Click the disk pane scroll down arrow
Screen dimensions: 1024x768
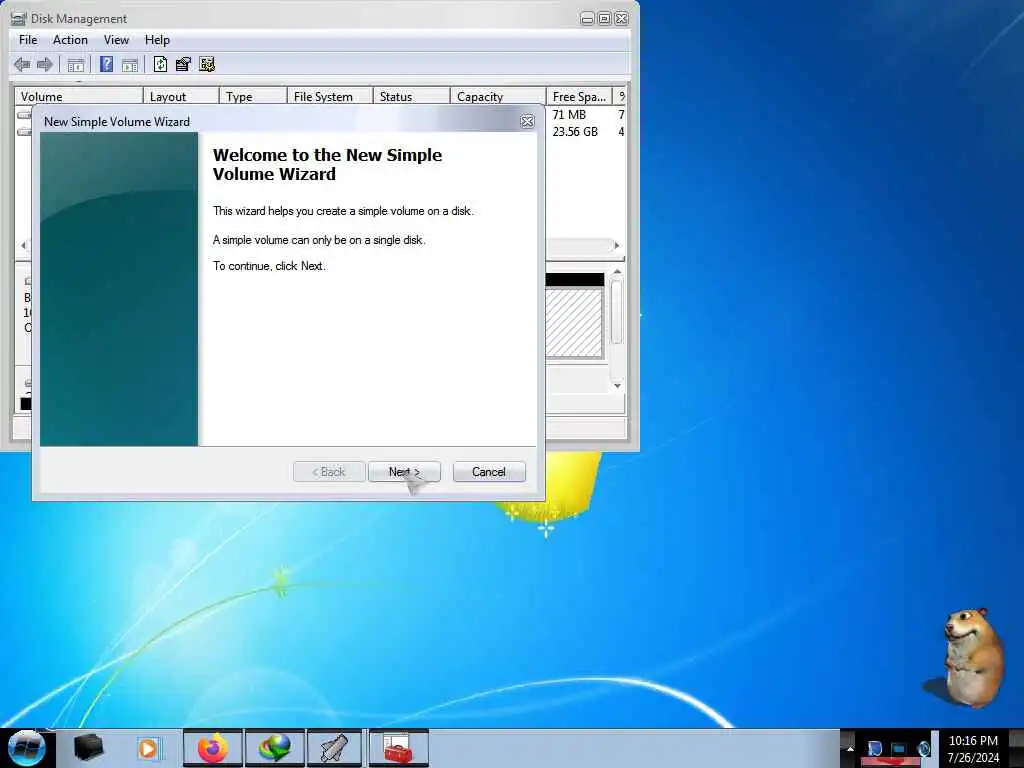tap(617, 386)
